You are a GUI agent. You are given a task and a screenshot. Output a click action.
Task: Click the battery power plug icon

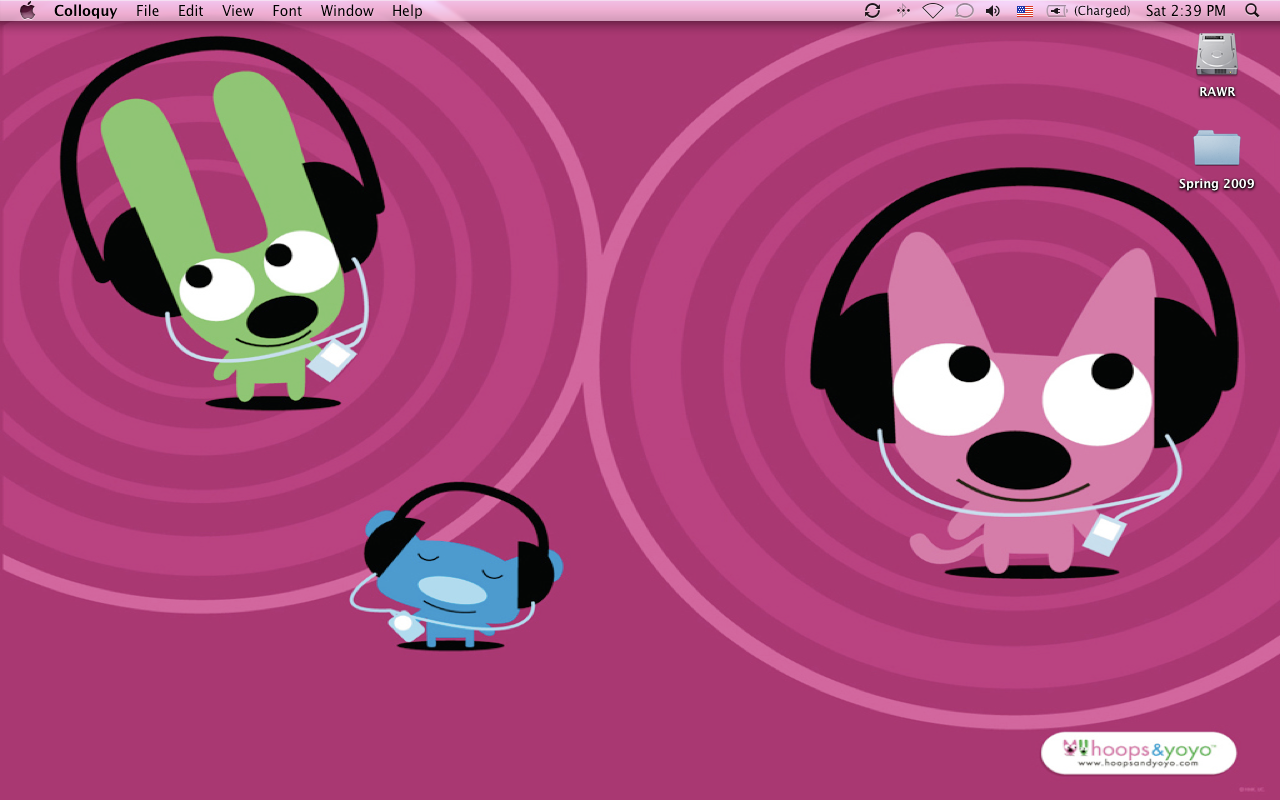(x=1057, y=11)
